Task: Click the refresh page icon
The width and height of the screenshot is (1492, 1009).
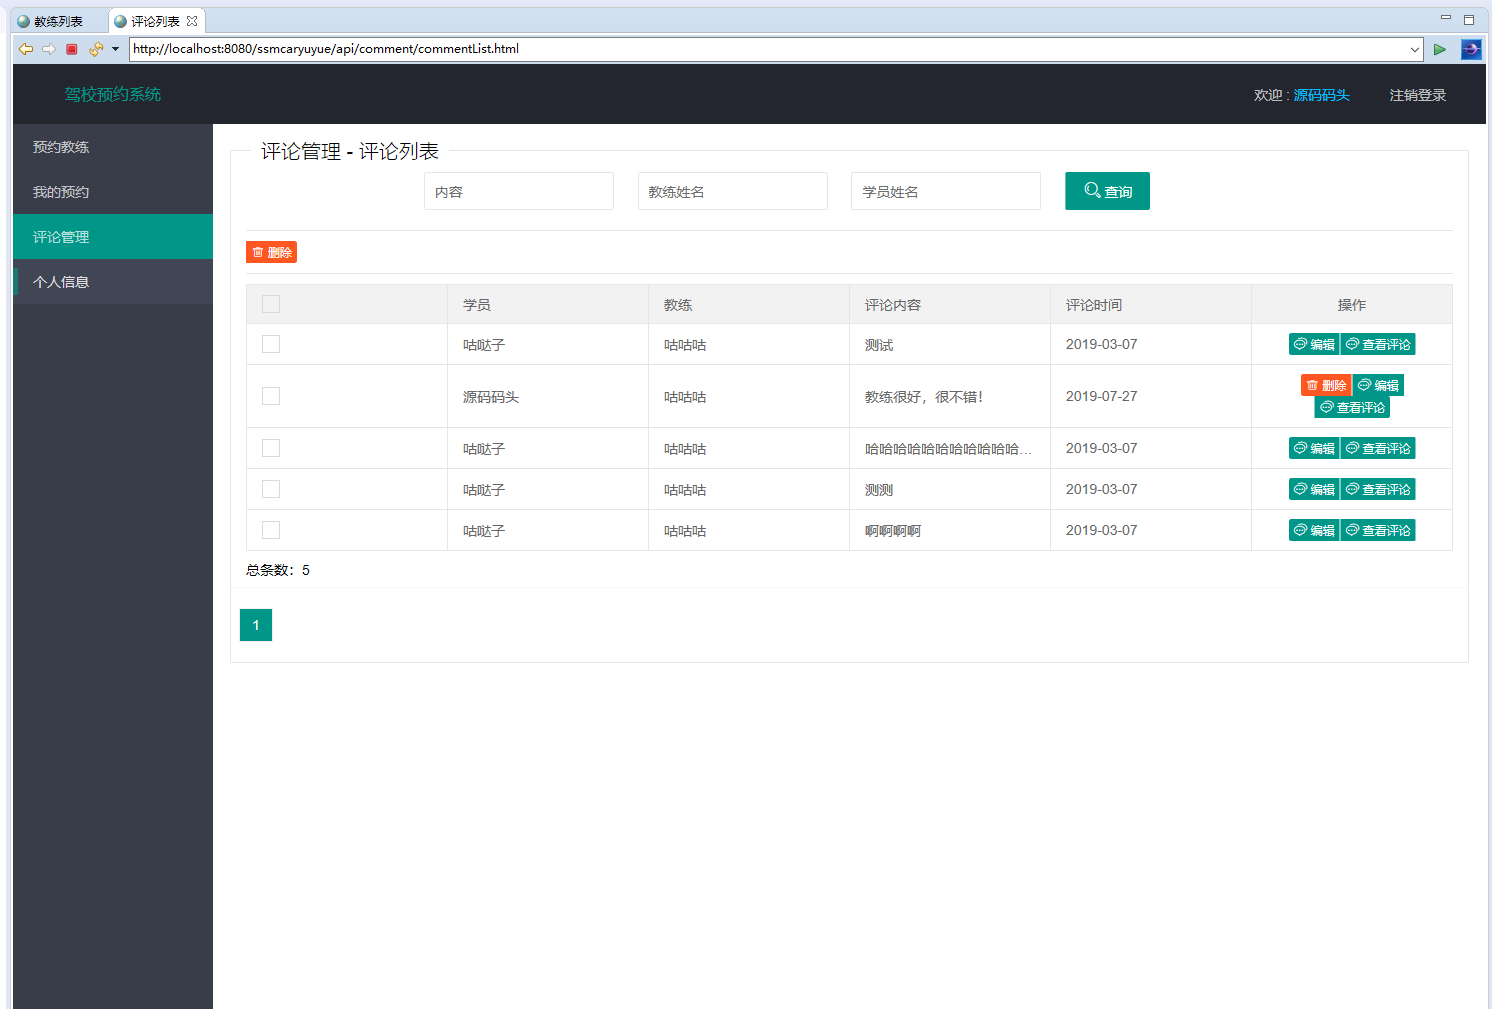Action: (96, 49)
